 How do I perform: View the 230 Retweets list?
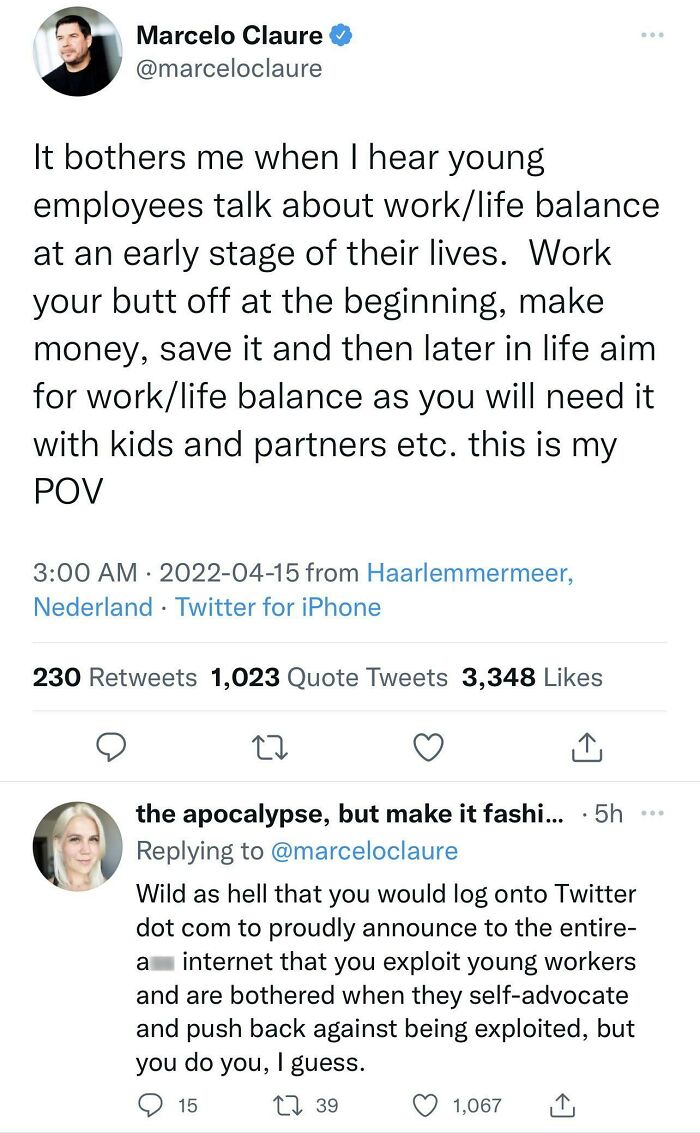point(115,677)
